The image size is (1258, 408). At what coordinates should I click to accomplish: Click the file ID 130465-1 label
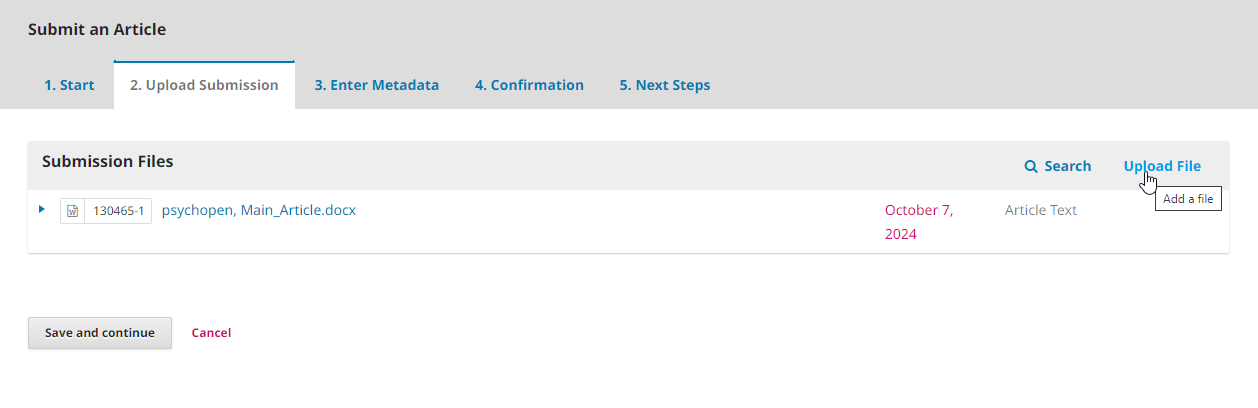pos(118,211)
